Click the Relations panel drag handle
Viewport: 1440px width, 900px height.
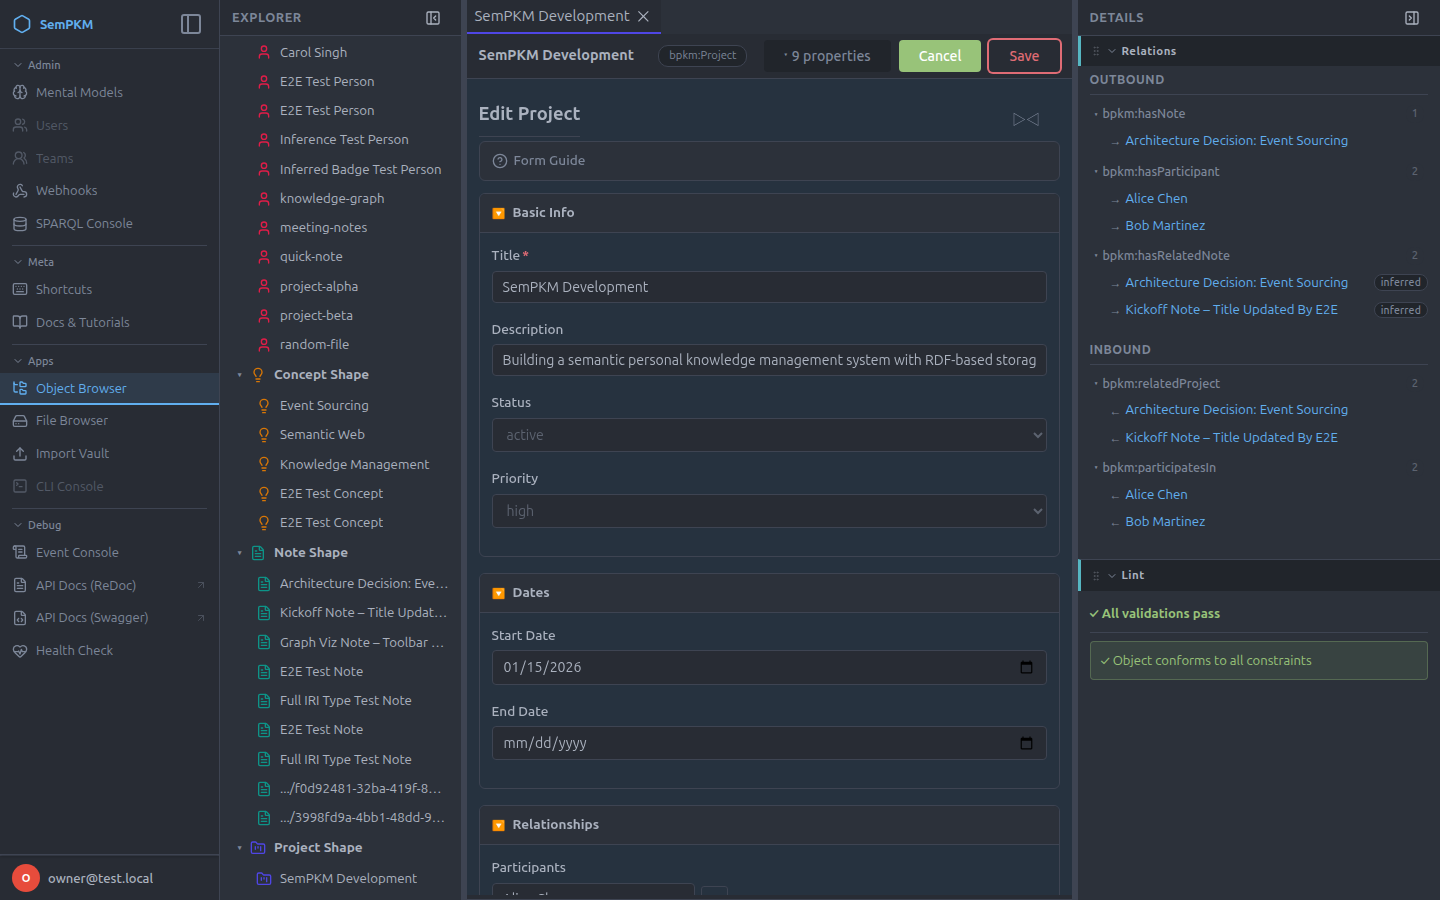pos(1096,51)
